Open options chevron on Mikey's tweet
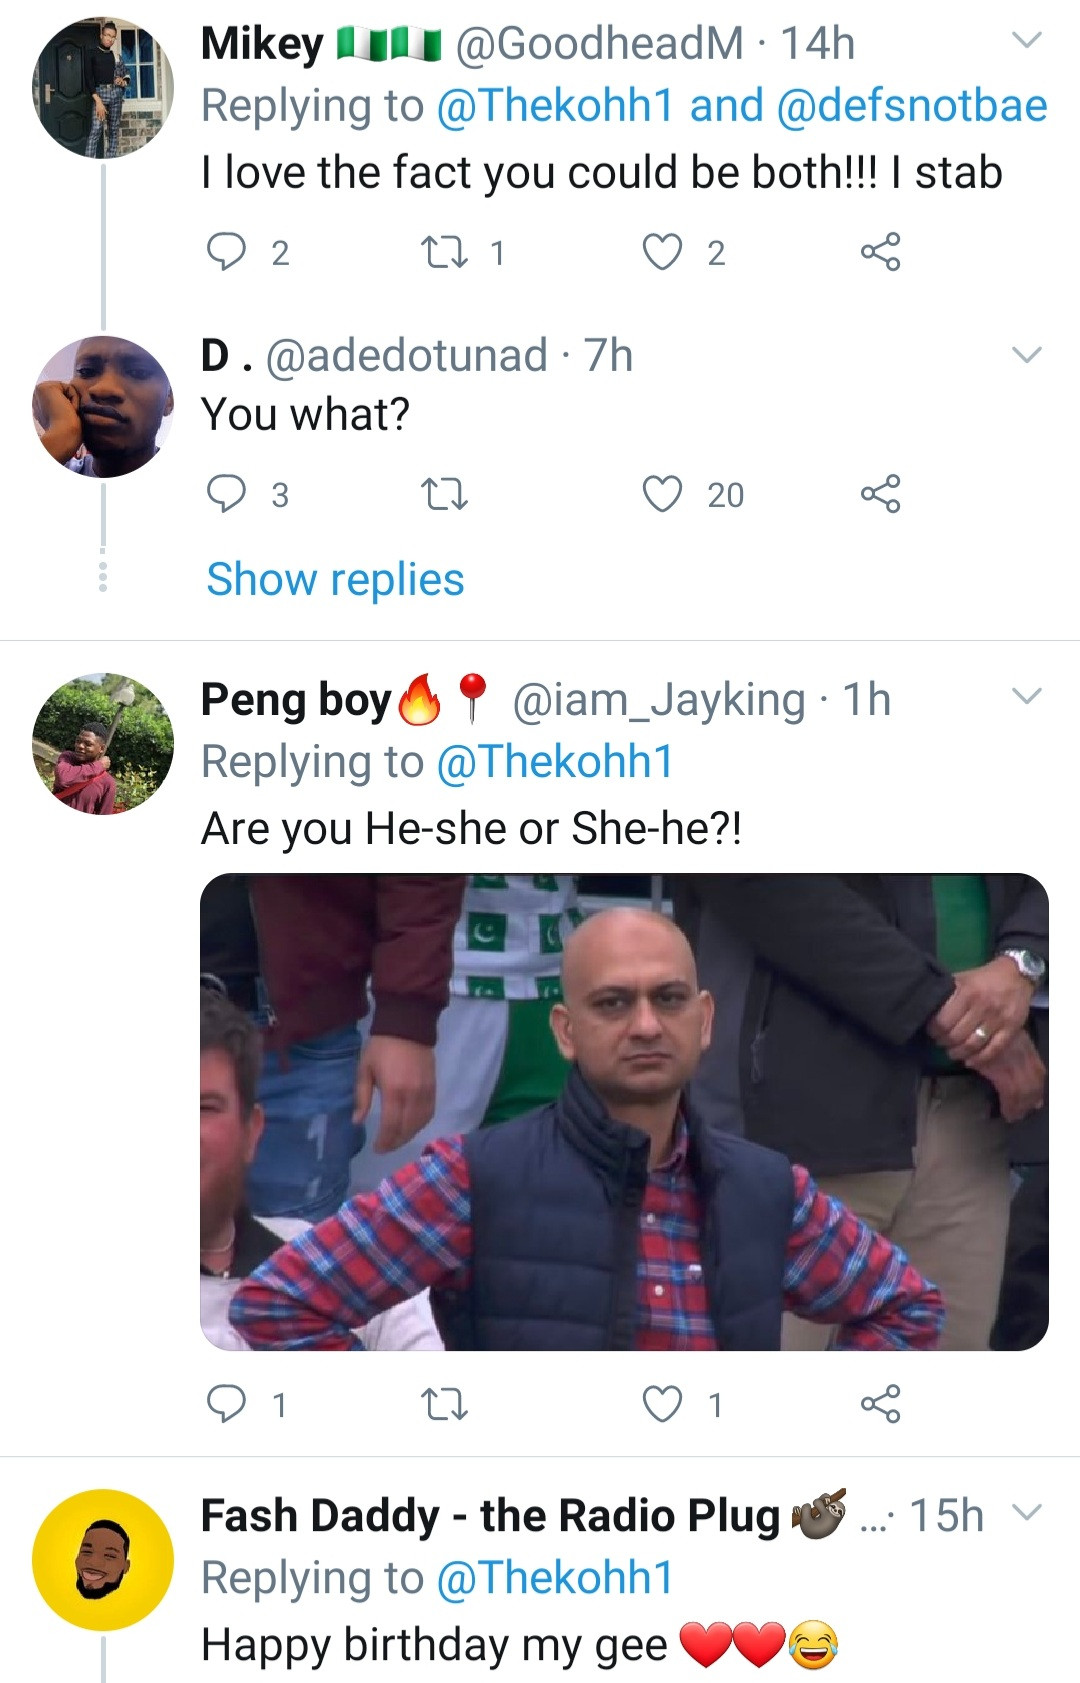The width and height of the screenshot is (1080, 1683). 1027,41
